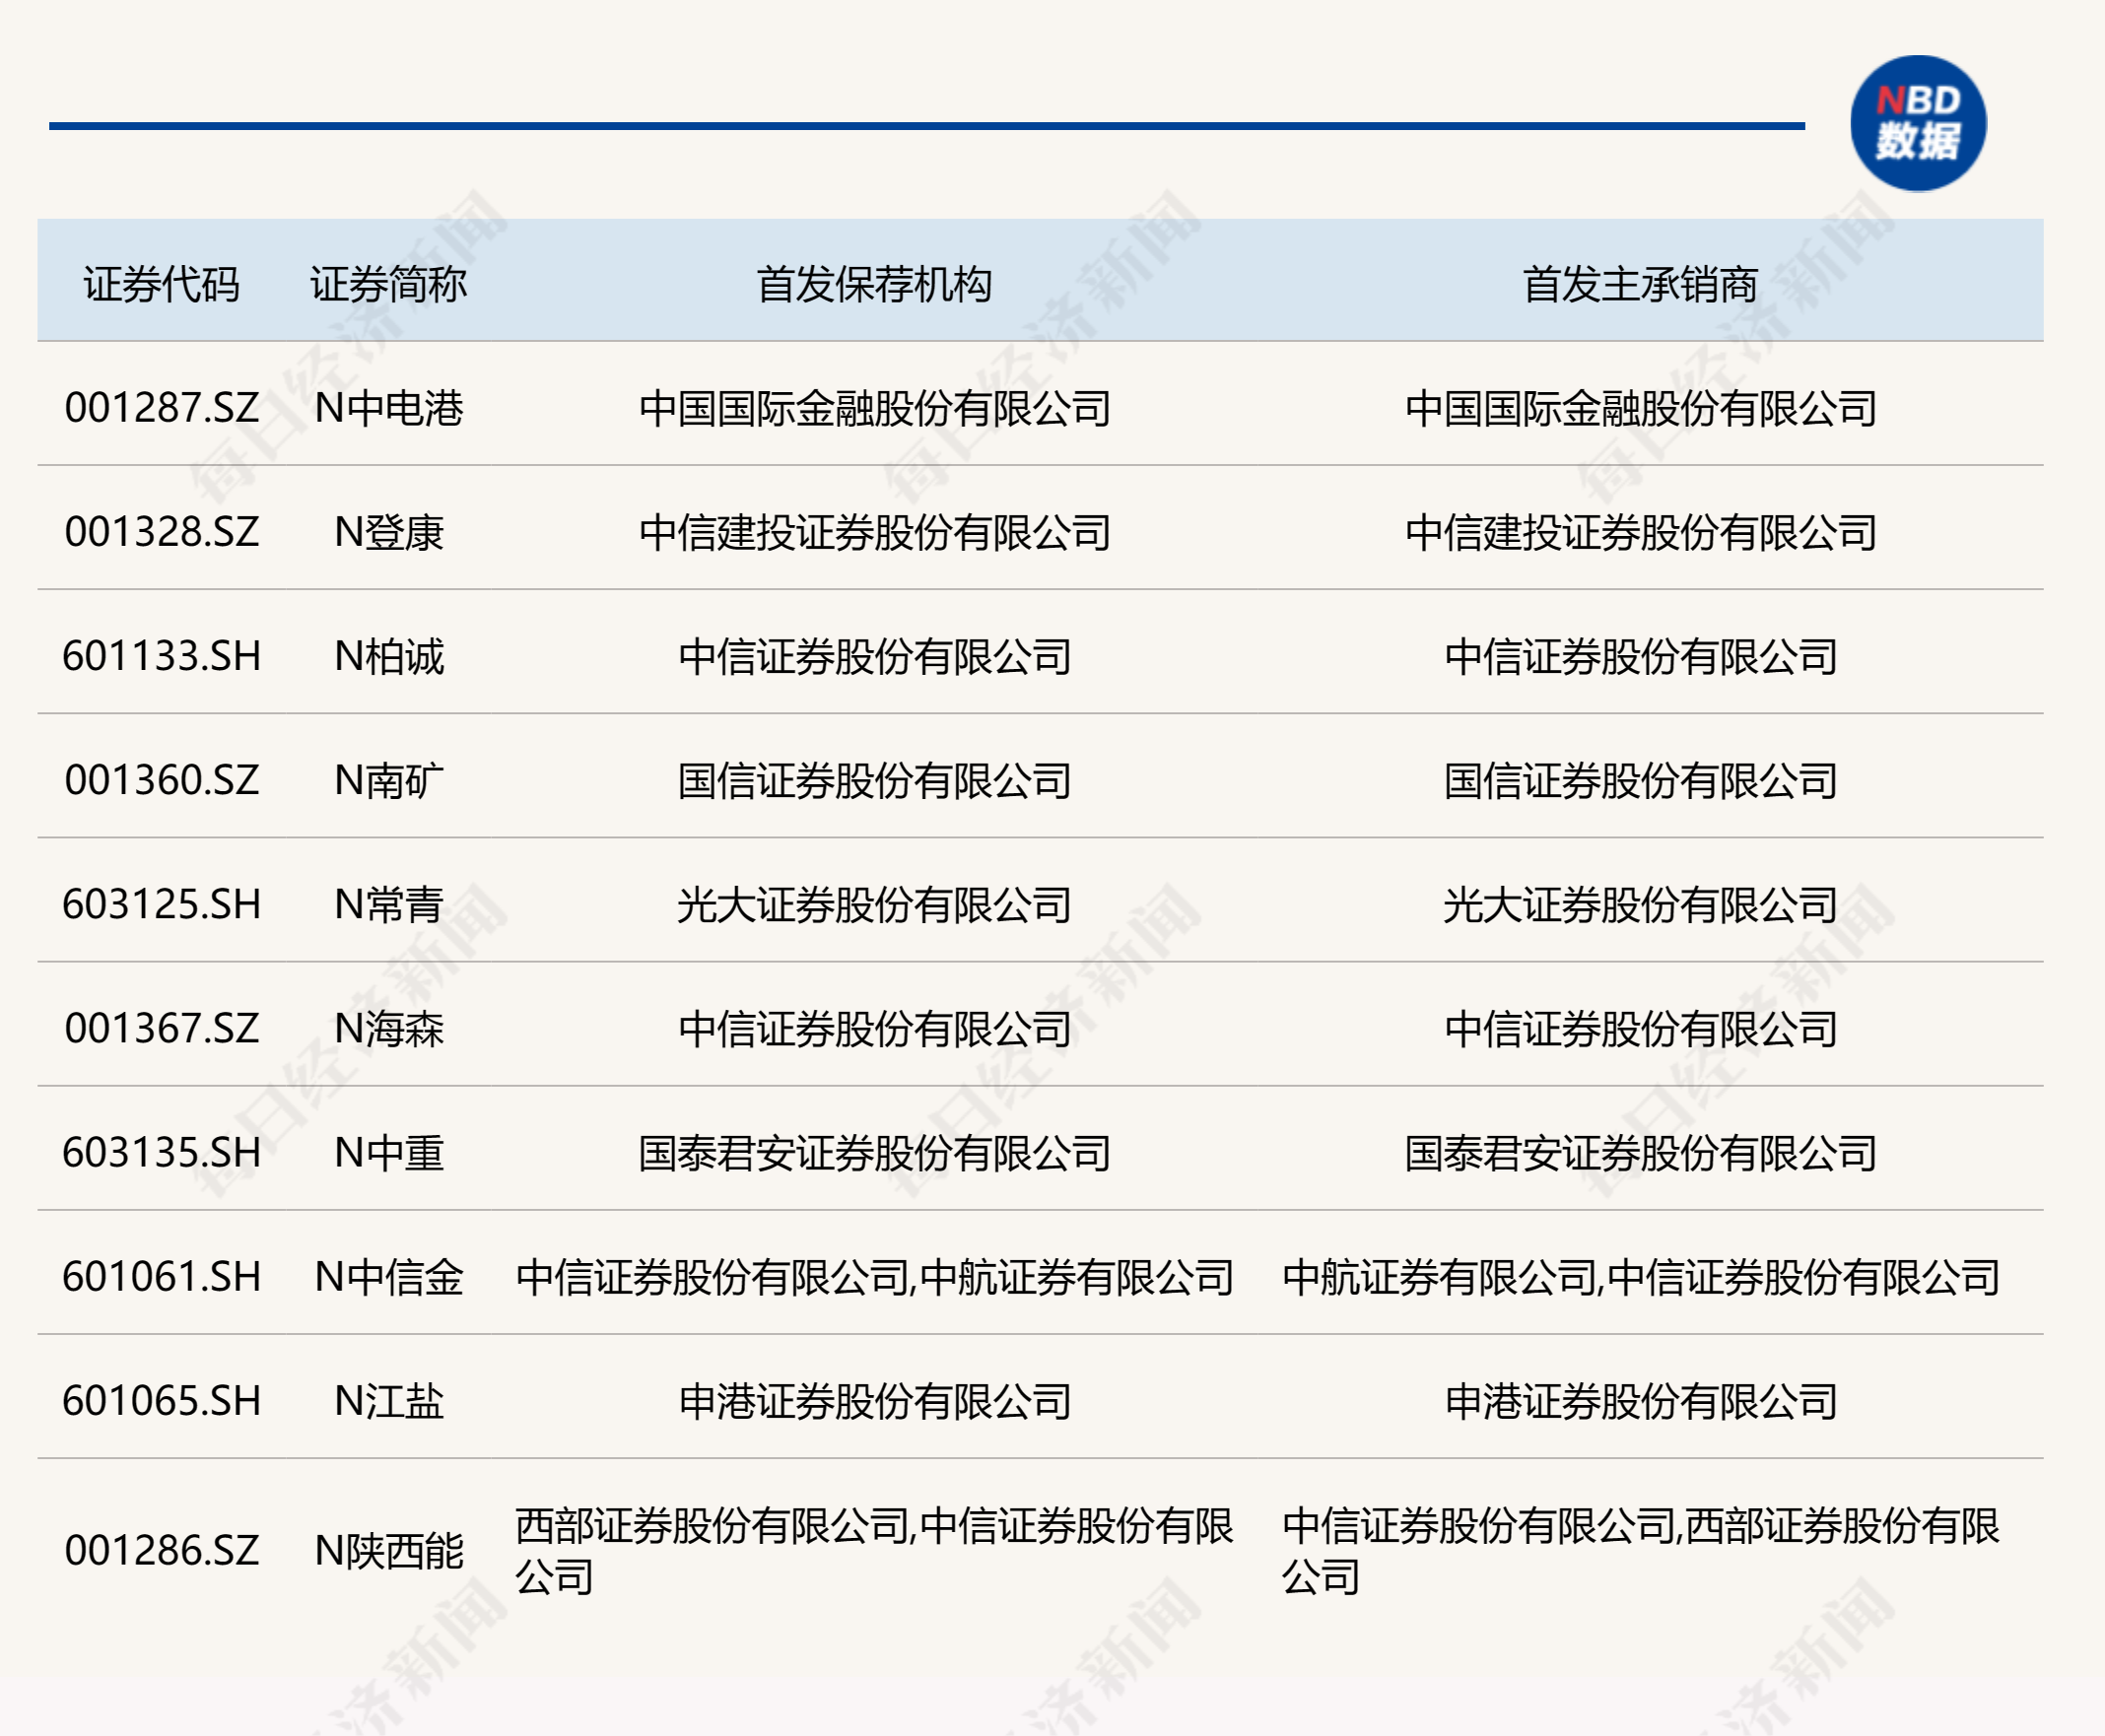Click stock name N中重
The height and width of the screenshot is (1736, 2105).
(x=388, y=1152)
